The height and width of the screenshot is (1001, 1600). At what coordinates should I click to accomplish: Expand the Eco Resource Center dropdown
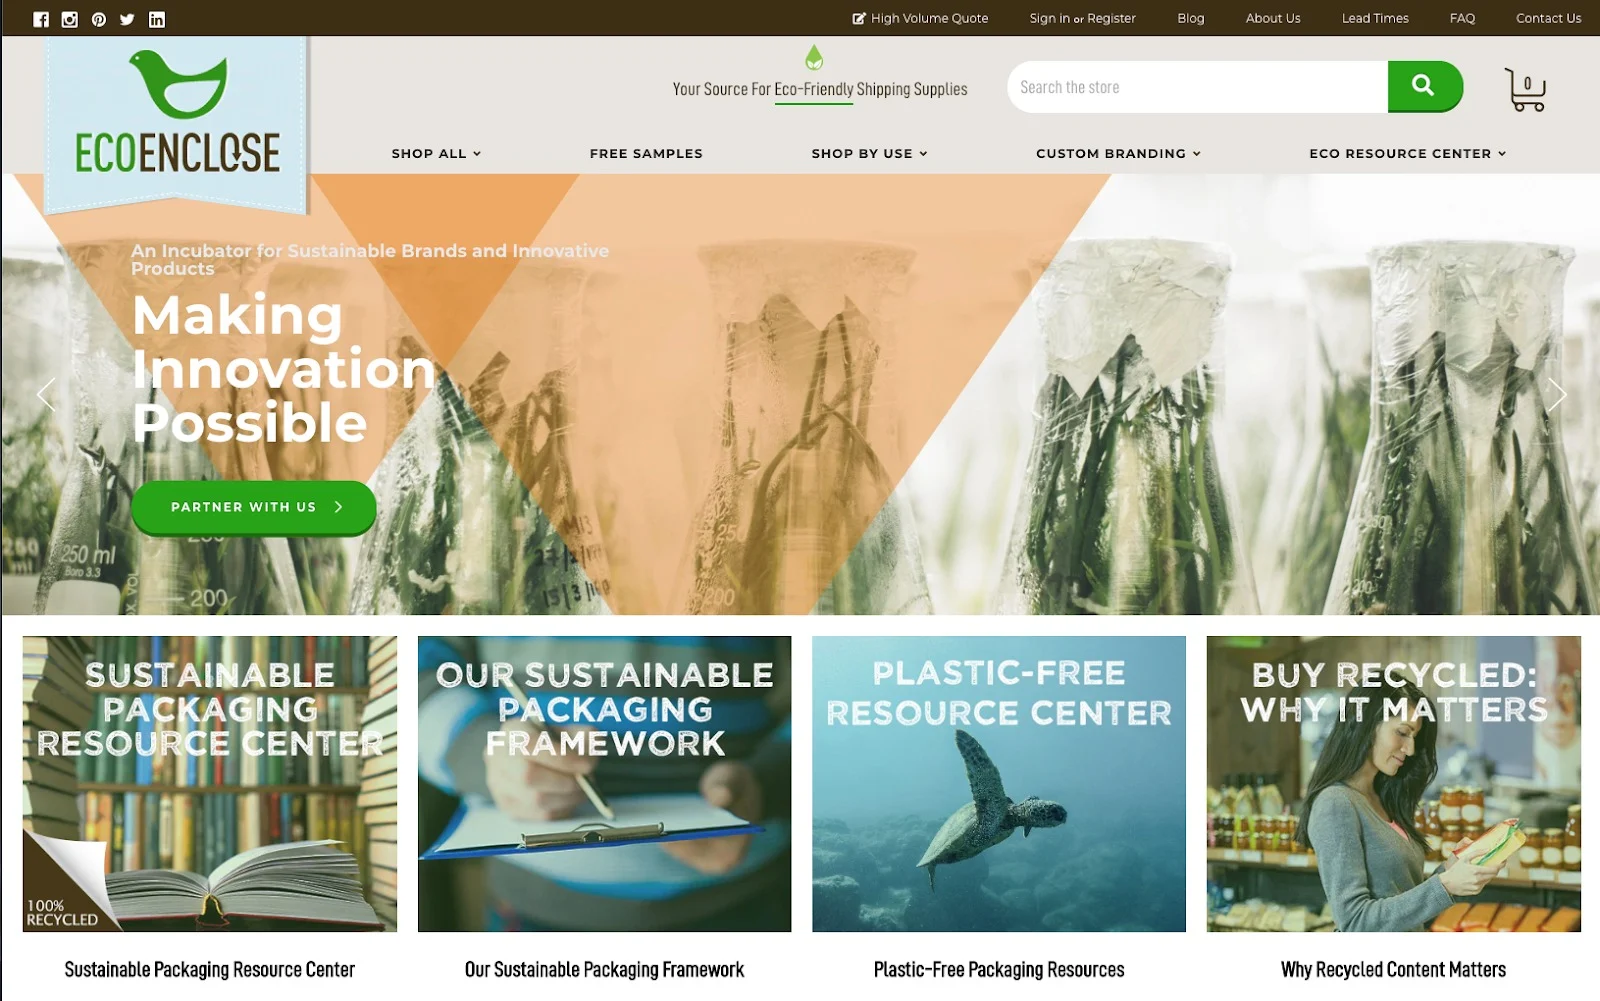click(1407, 153)
